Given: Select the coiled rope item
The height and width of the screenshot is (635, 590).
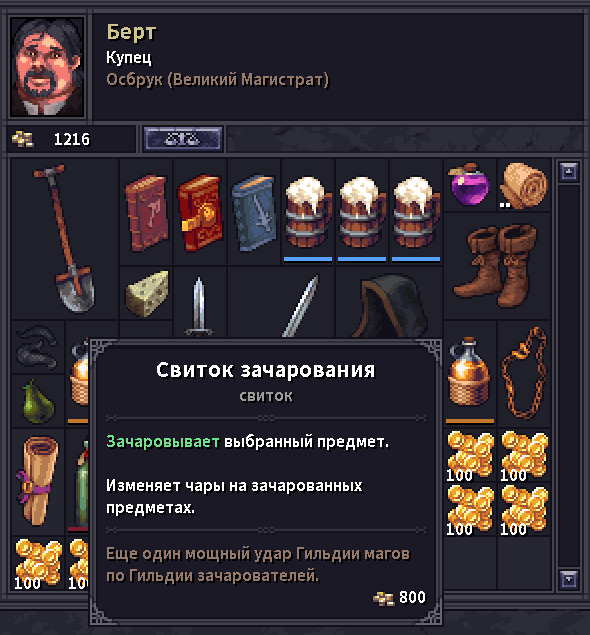Looking at the screenshot, I should (x=524, y=373).
